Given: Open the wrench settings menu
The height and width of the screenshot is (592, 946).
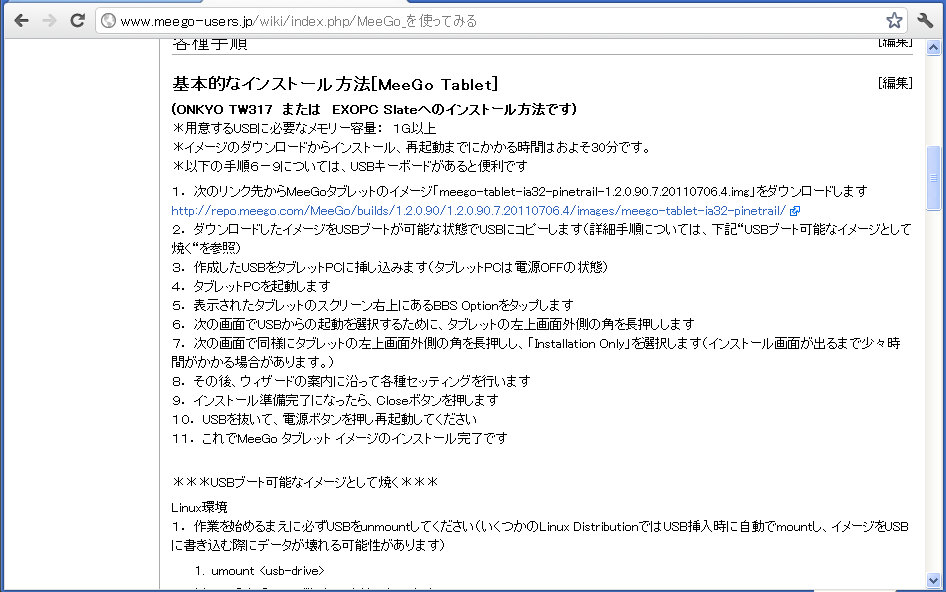Looking at the screenshot, I should pyautogui.click(x=925, y=20).
